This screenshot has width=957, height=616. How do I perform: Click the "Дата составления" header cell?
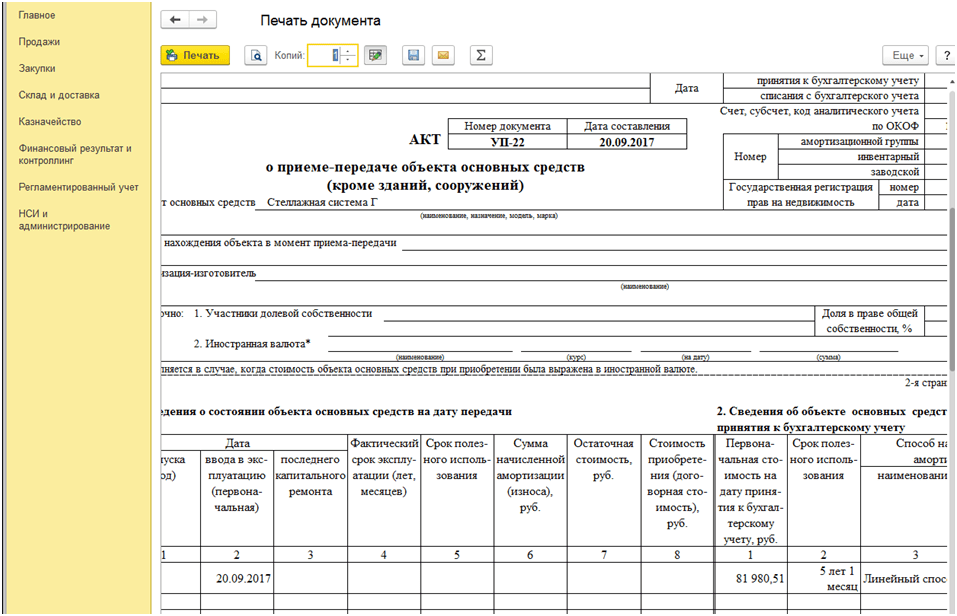pyautogui.click(x=627, y=126)
